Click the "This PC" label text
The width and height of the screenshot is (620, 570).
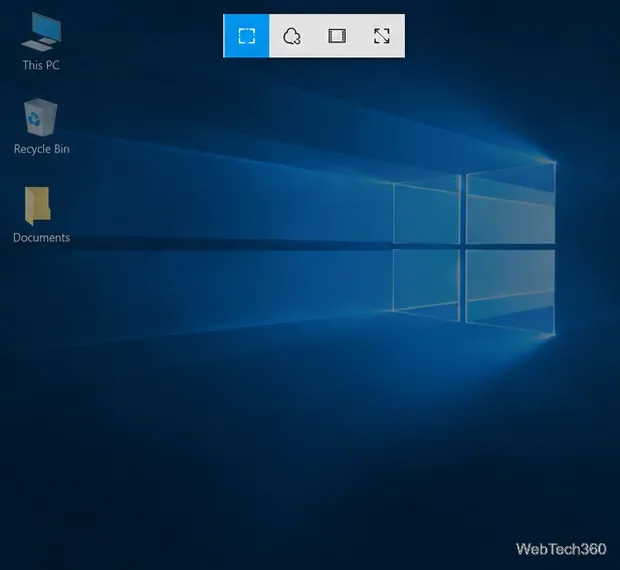coord(41,65)
